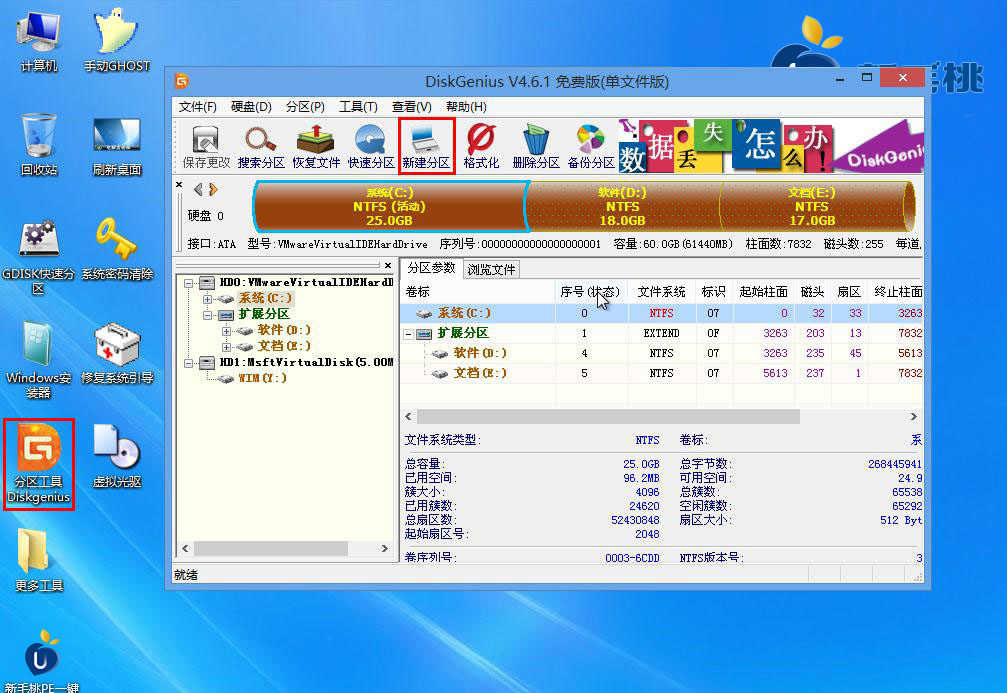This screenshot has width=1007, height=693.
Task: Select the 文档(E:) row in partition table
Action: click(661, 373)
